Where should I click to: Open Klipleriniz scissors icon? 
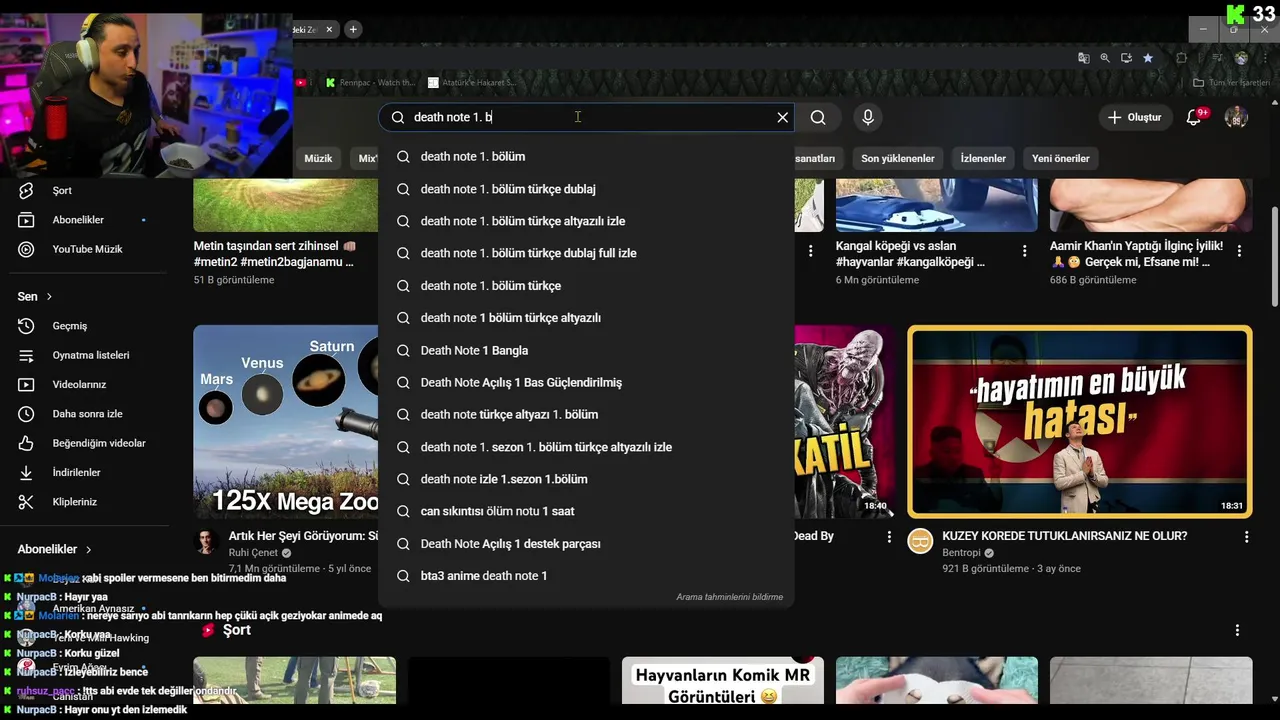click(27, 502)
